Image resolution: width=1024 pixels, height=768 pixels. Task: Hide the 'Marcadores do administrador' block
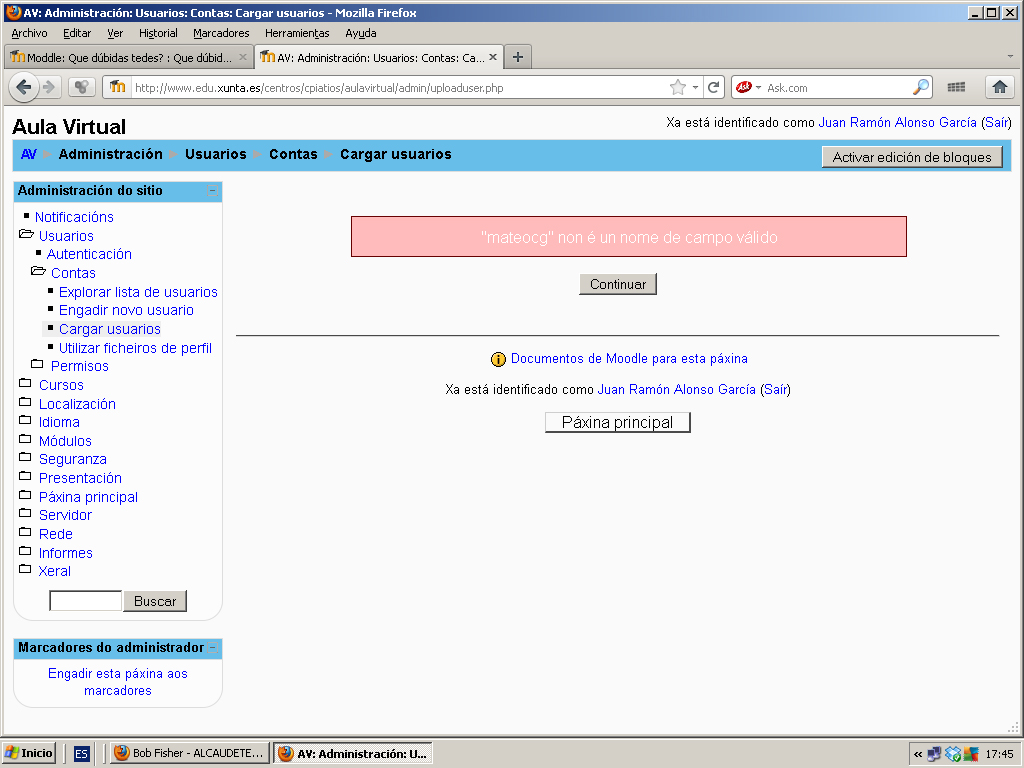coord(212,648)
